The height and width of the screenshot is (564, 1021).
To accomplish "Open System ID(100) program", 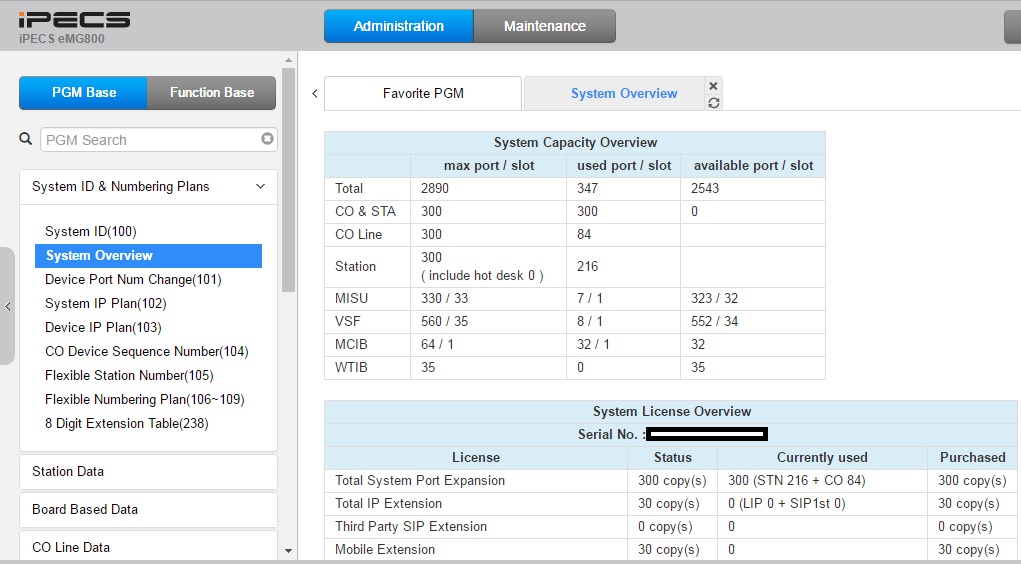I will pos(90,231).
